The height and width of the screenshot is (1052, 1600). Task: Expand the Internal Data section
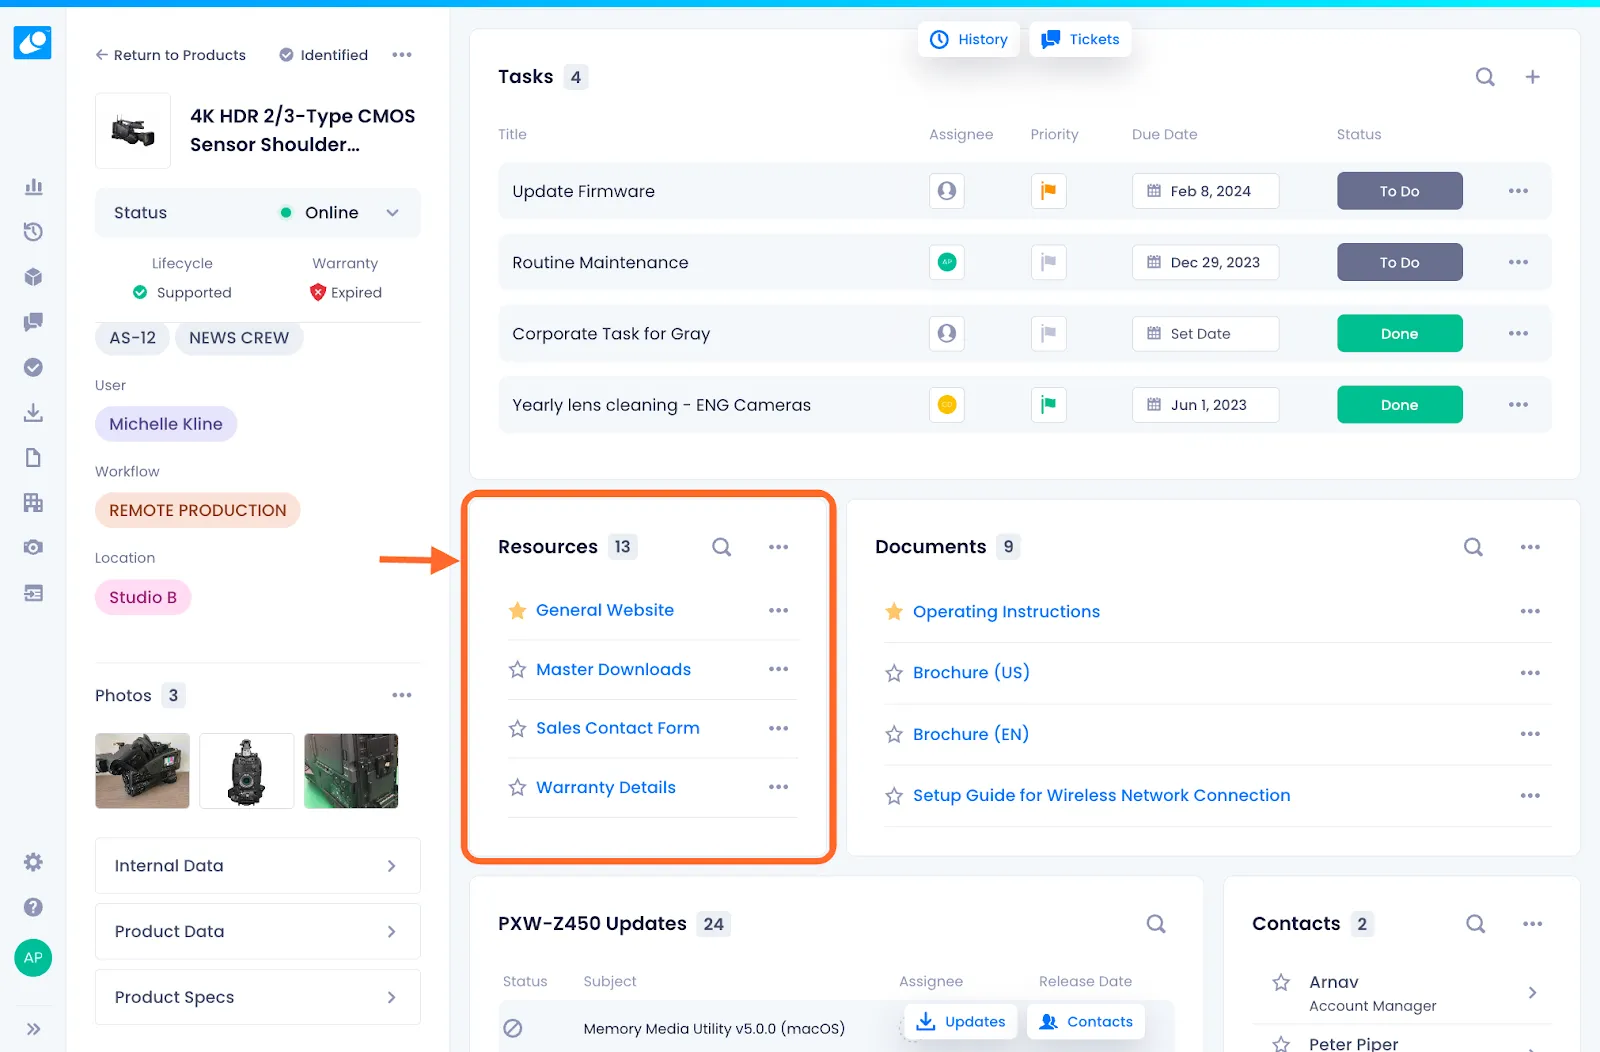(x=258, y=866)
